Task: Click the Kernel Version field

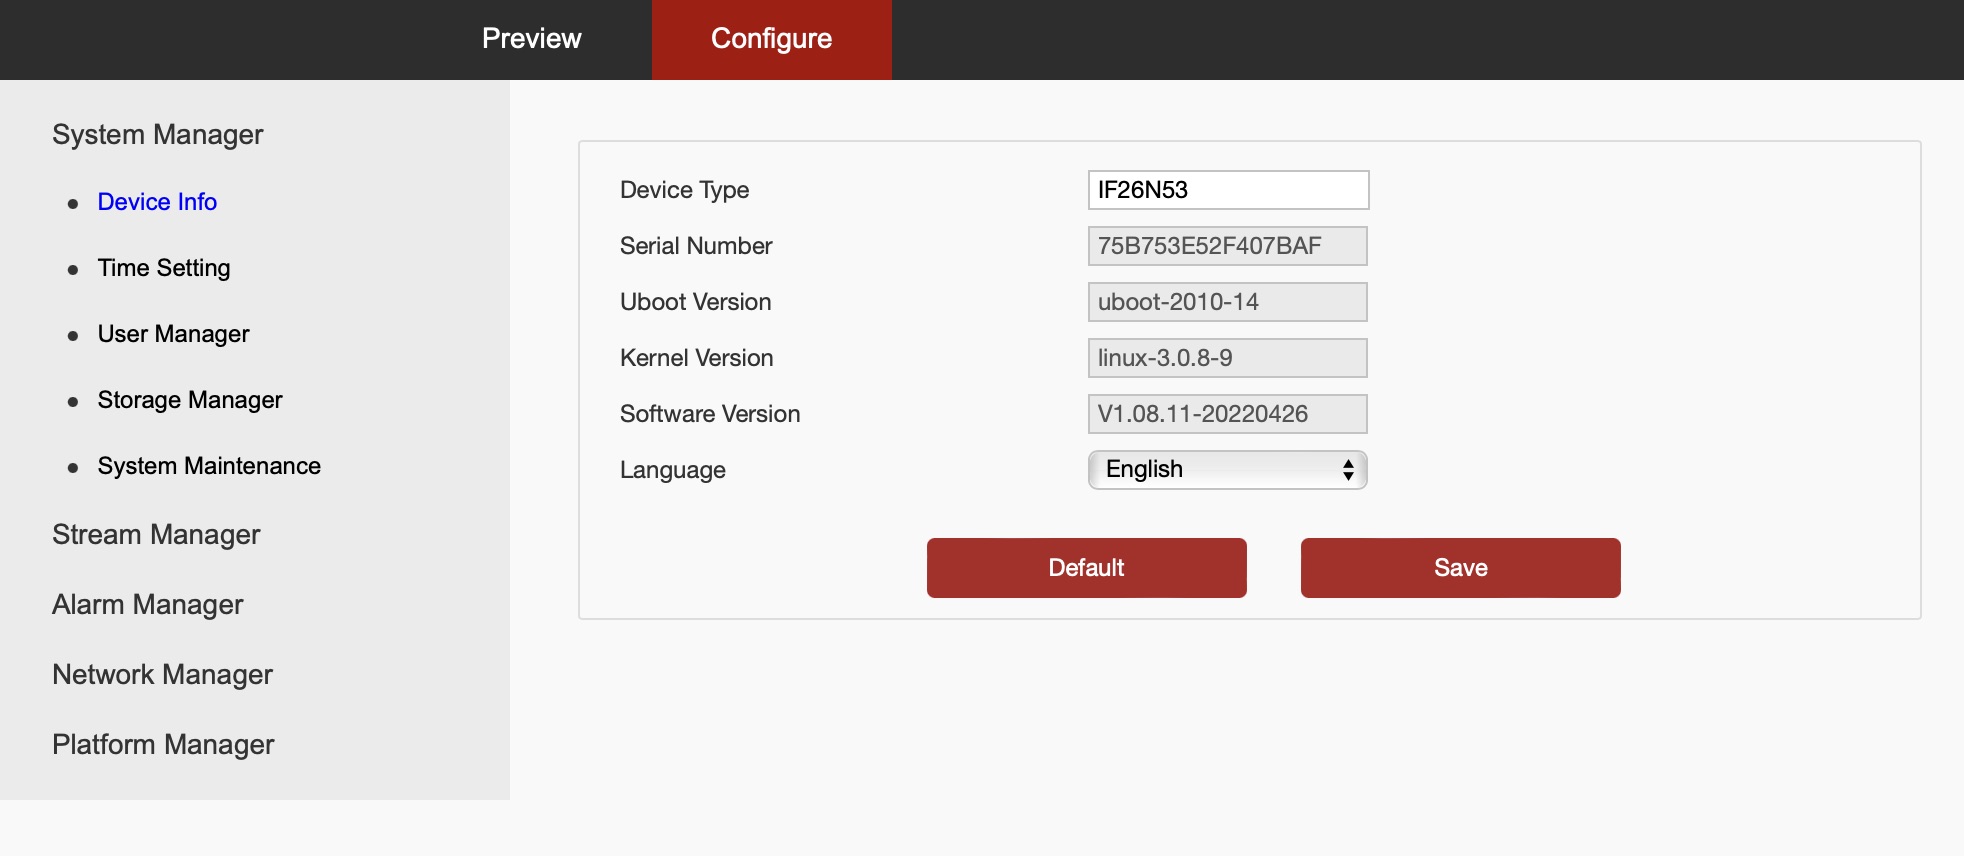Action: (x=1227, y=358)
